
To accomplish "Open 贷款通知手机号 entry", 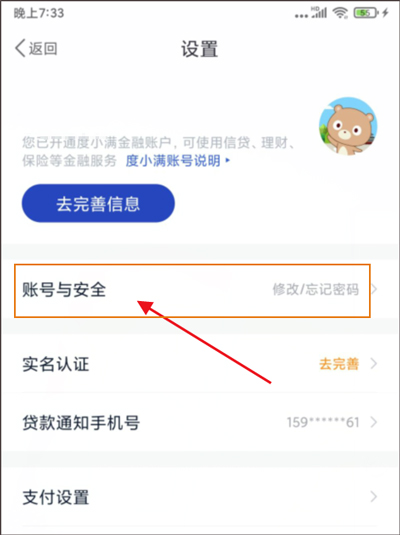I will pyautogui.click(x=200, y=422).
